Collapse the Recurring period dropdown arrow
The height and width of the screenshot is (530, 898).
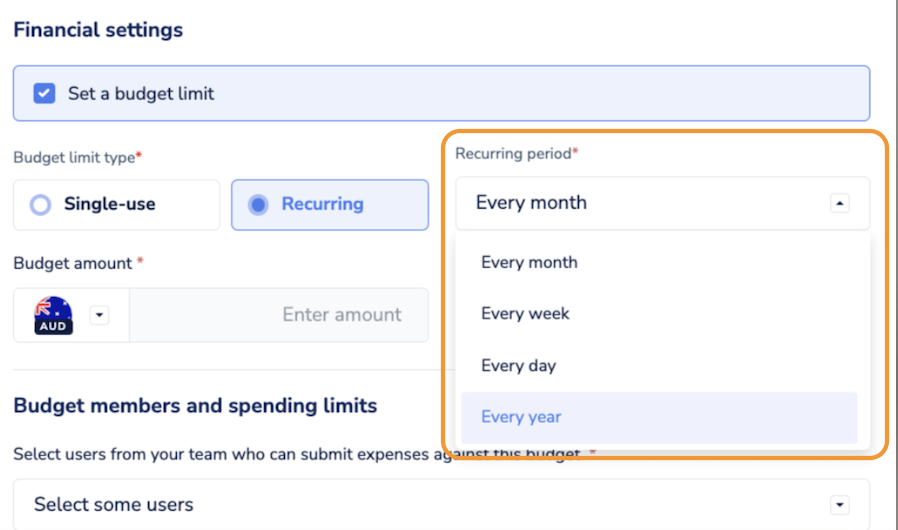pyautogui.click(x=840, y=203)
